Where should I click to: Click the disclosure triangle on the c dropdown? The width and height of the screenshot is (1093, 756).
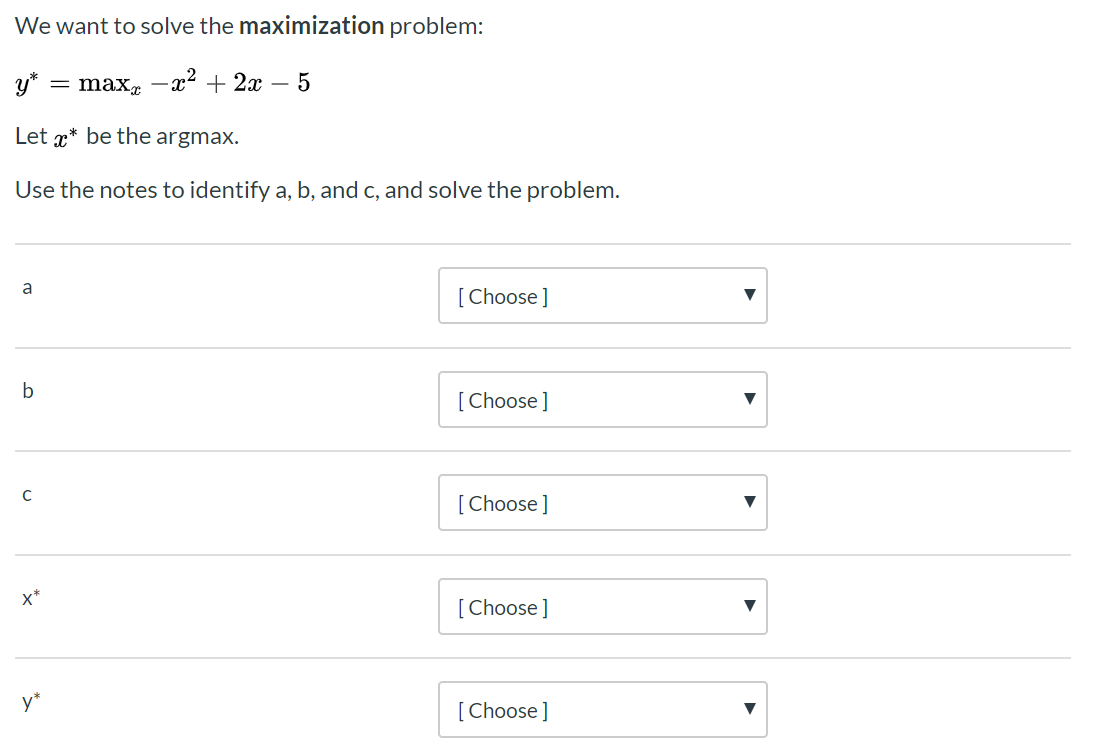(749, 503)
